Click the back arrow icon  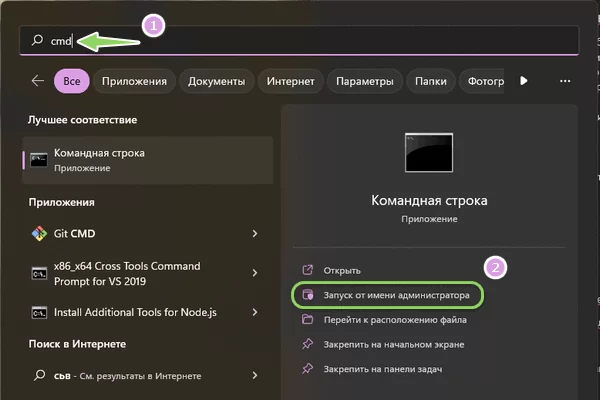click(x=37, y=81)
